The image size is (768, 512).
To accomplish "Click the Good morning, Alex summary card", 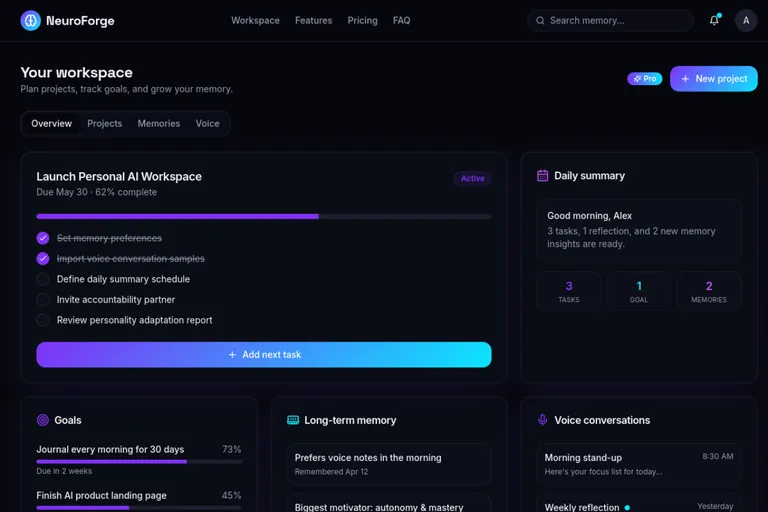I will (x=639, y=230).
